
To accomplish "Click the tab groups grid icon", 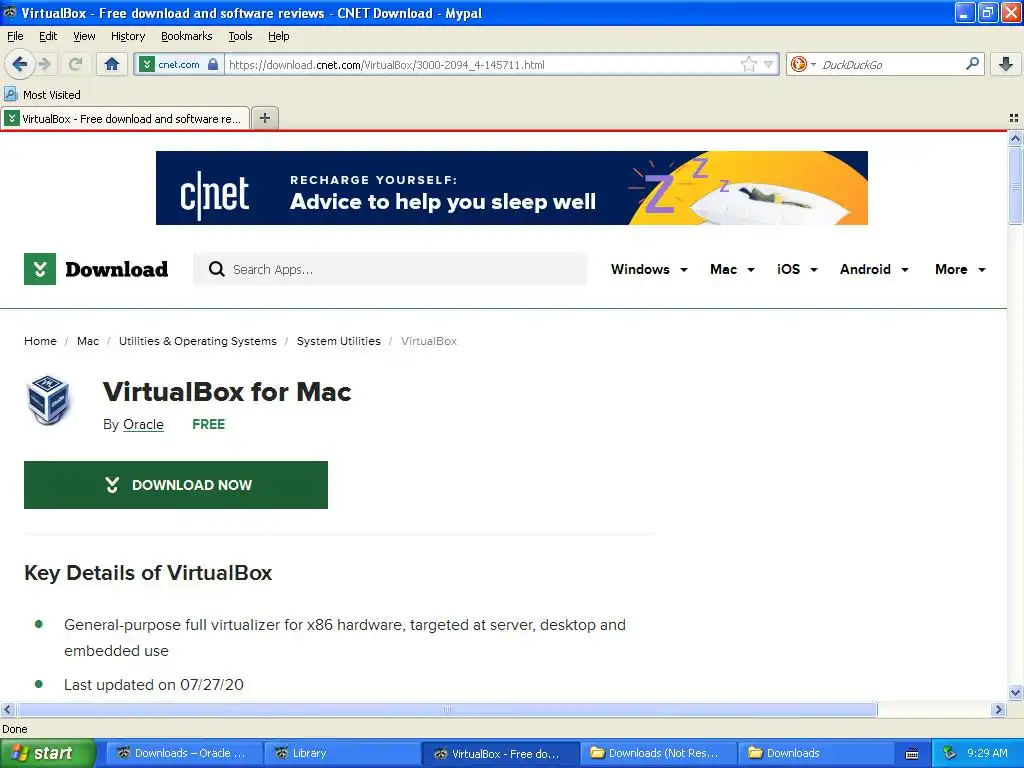I will click(1014, 118).
